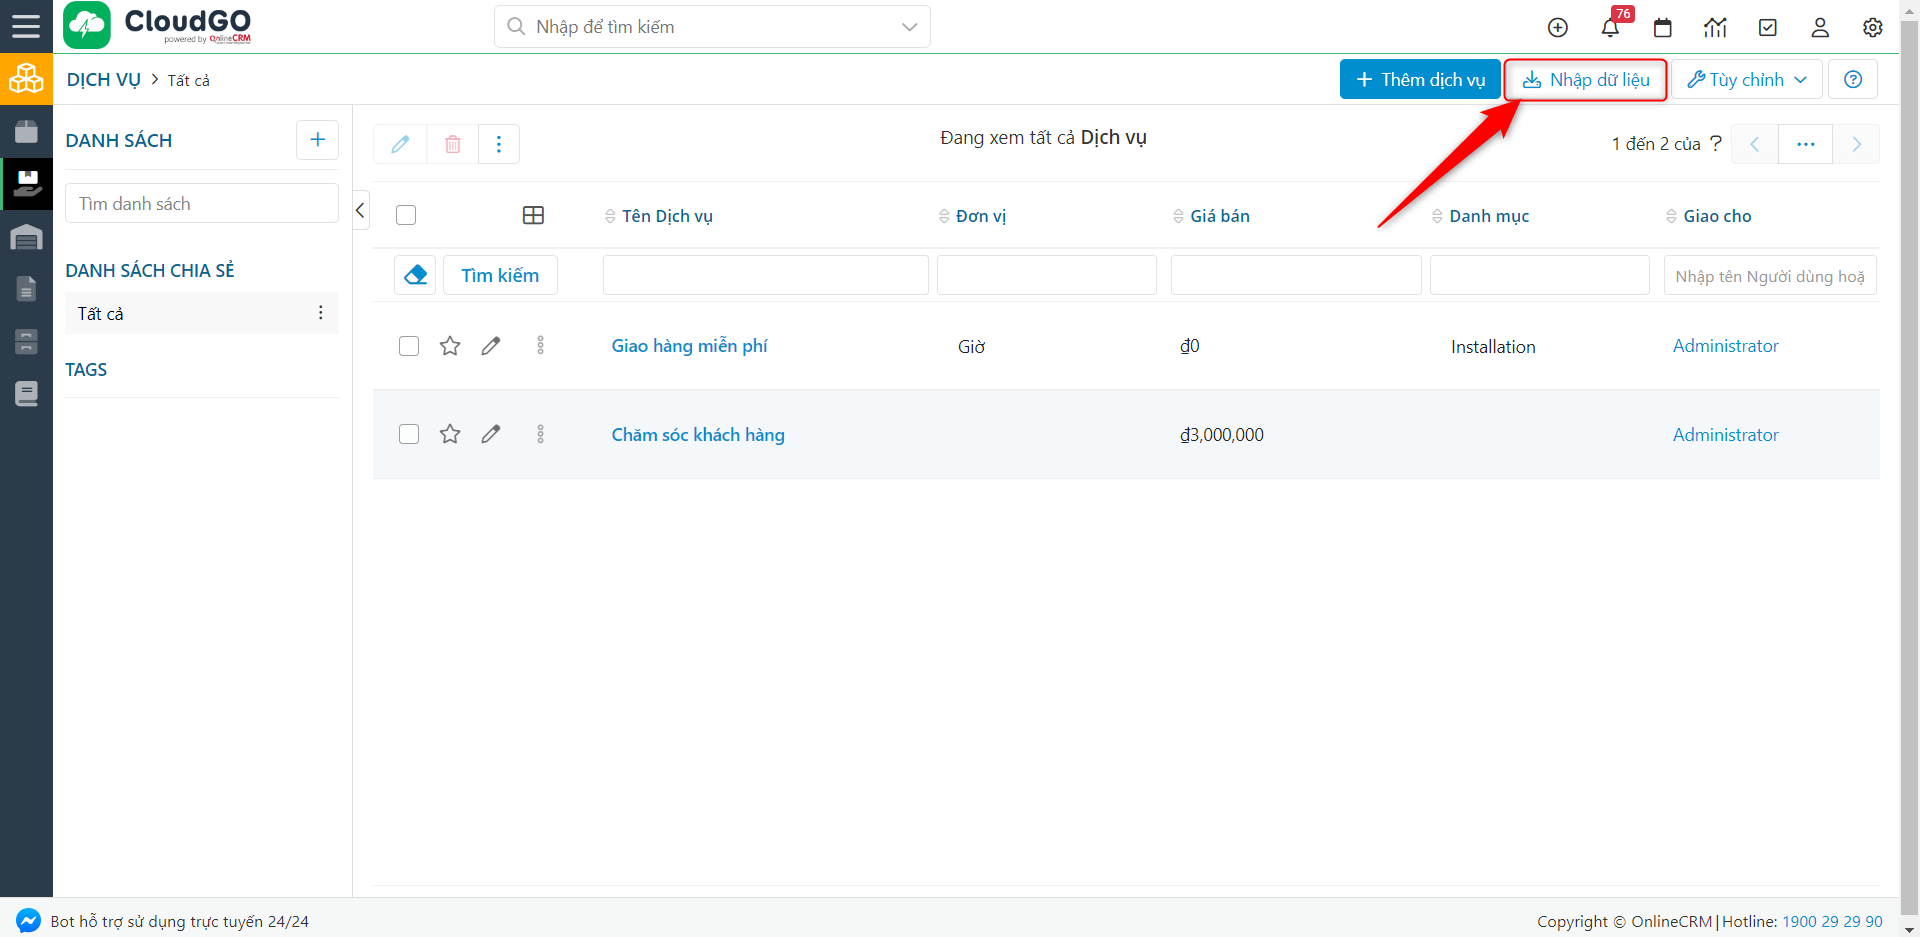Tick the select-all checkbox in header
This screenshot has height=937, width=1920.
(406, 215)
